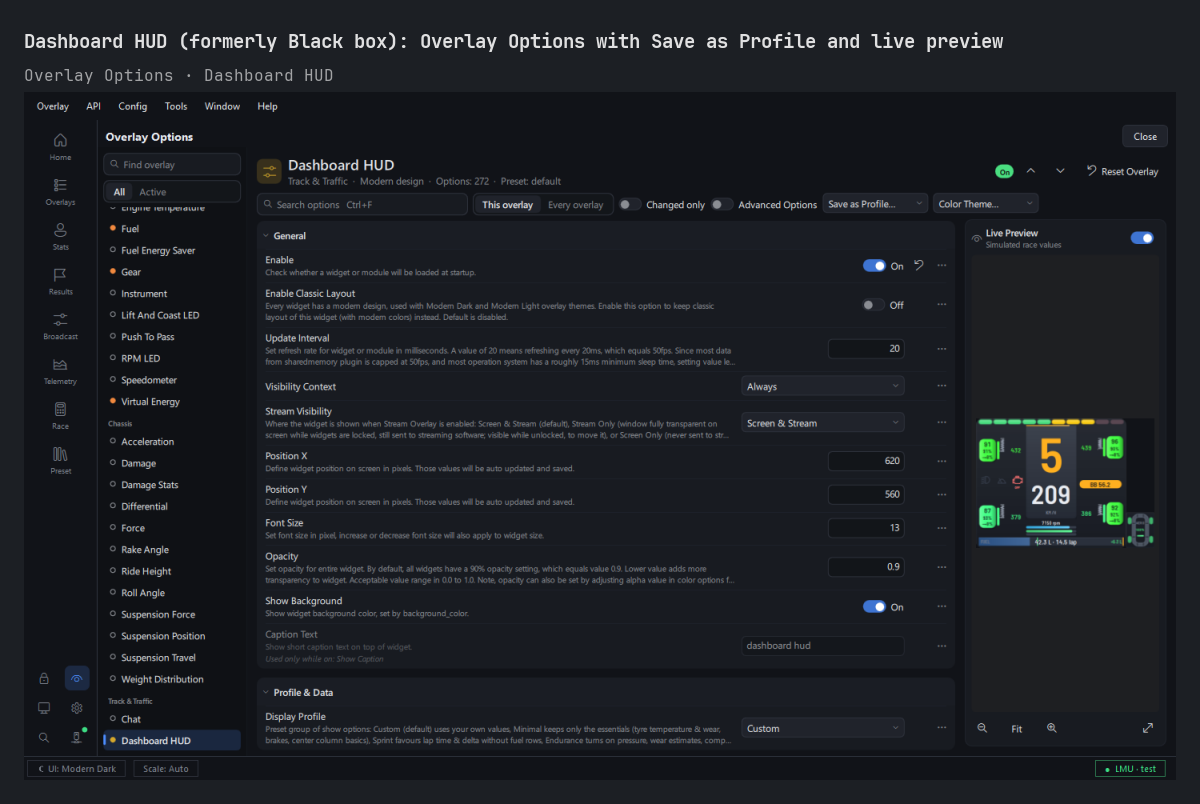Viewport: 1200px width, 804px height.
Task: Focus the Search options field
Action: click(x=362, y=204)
